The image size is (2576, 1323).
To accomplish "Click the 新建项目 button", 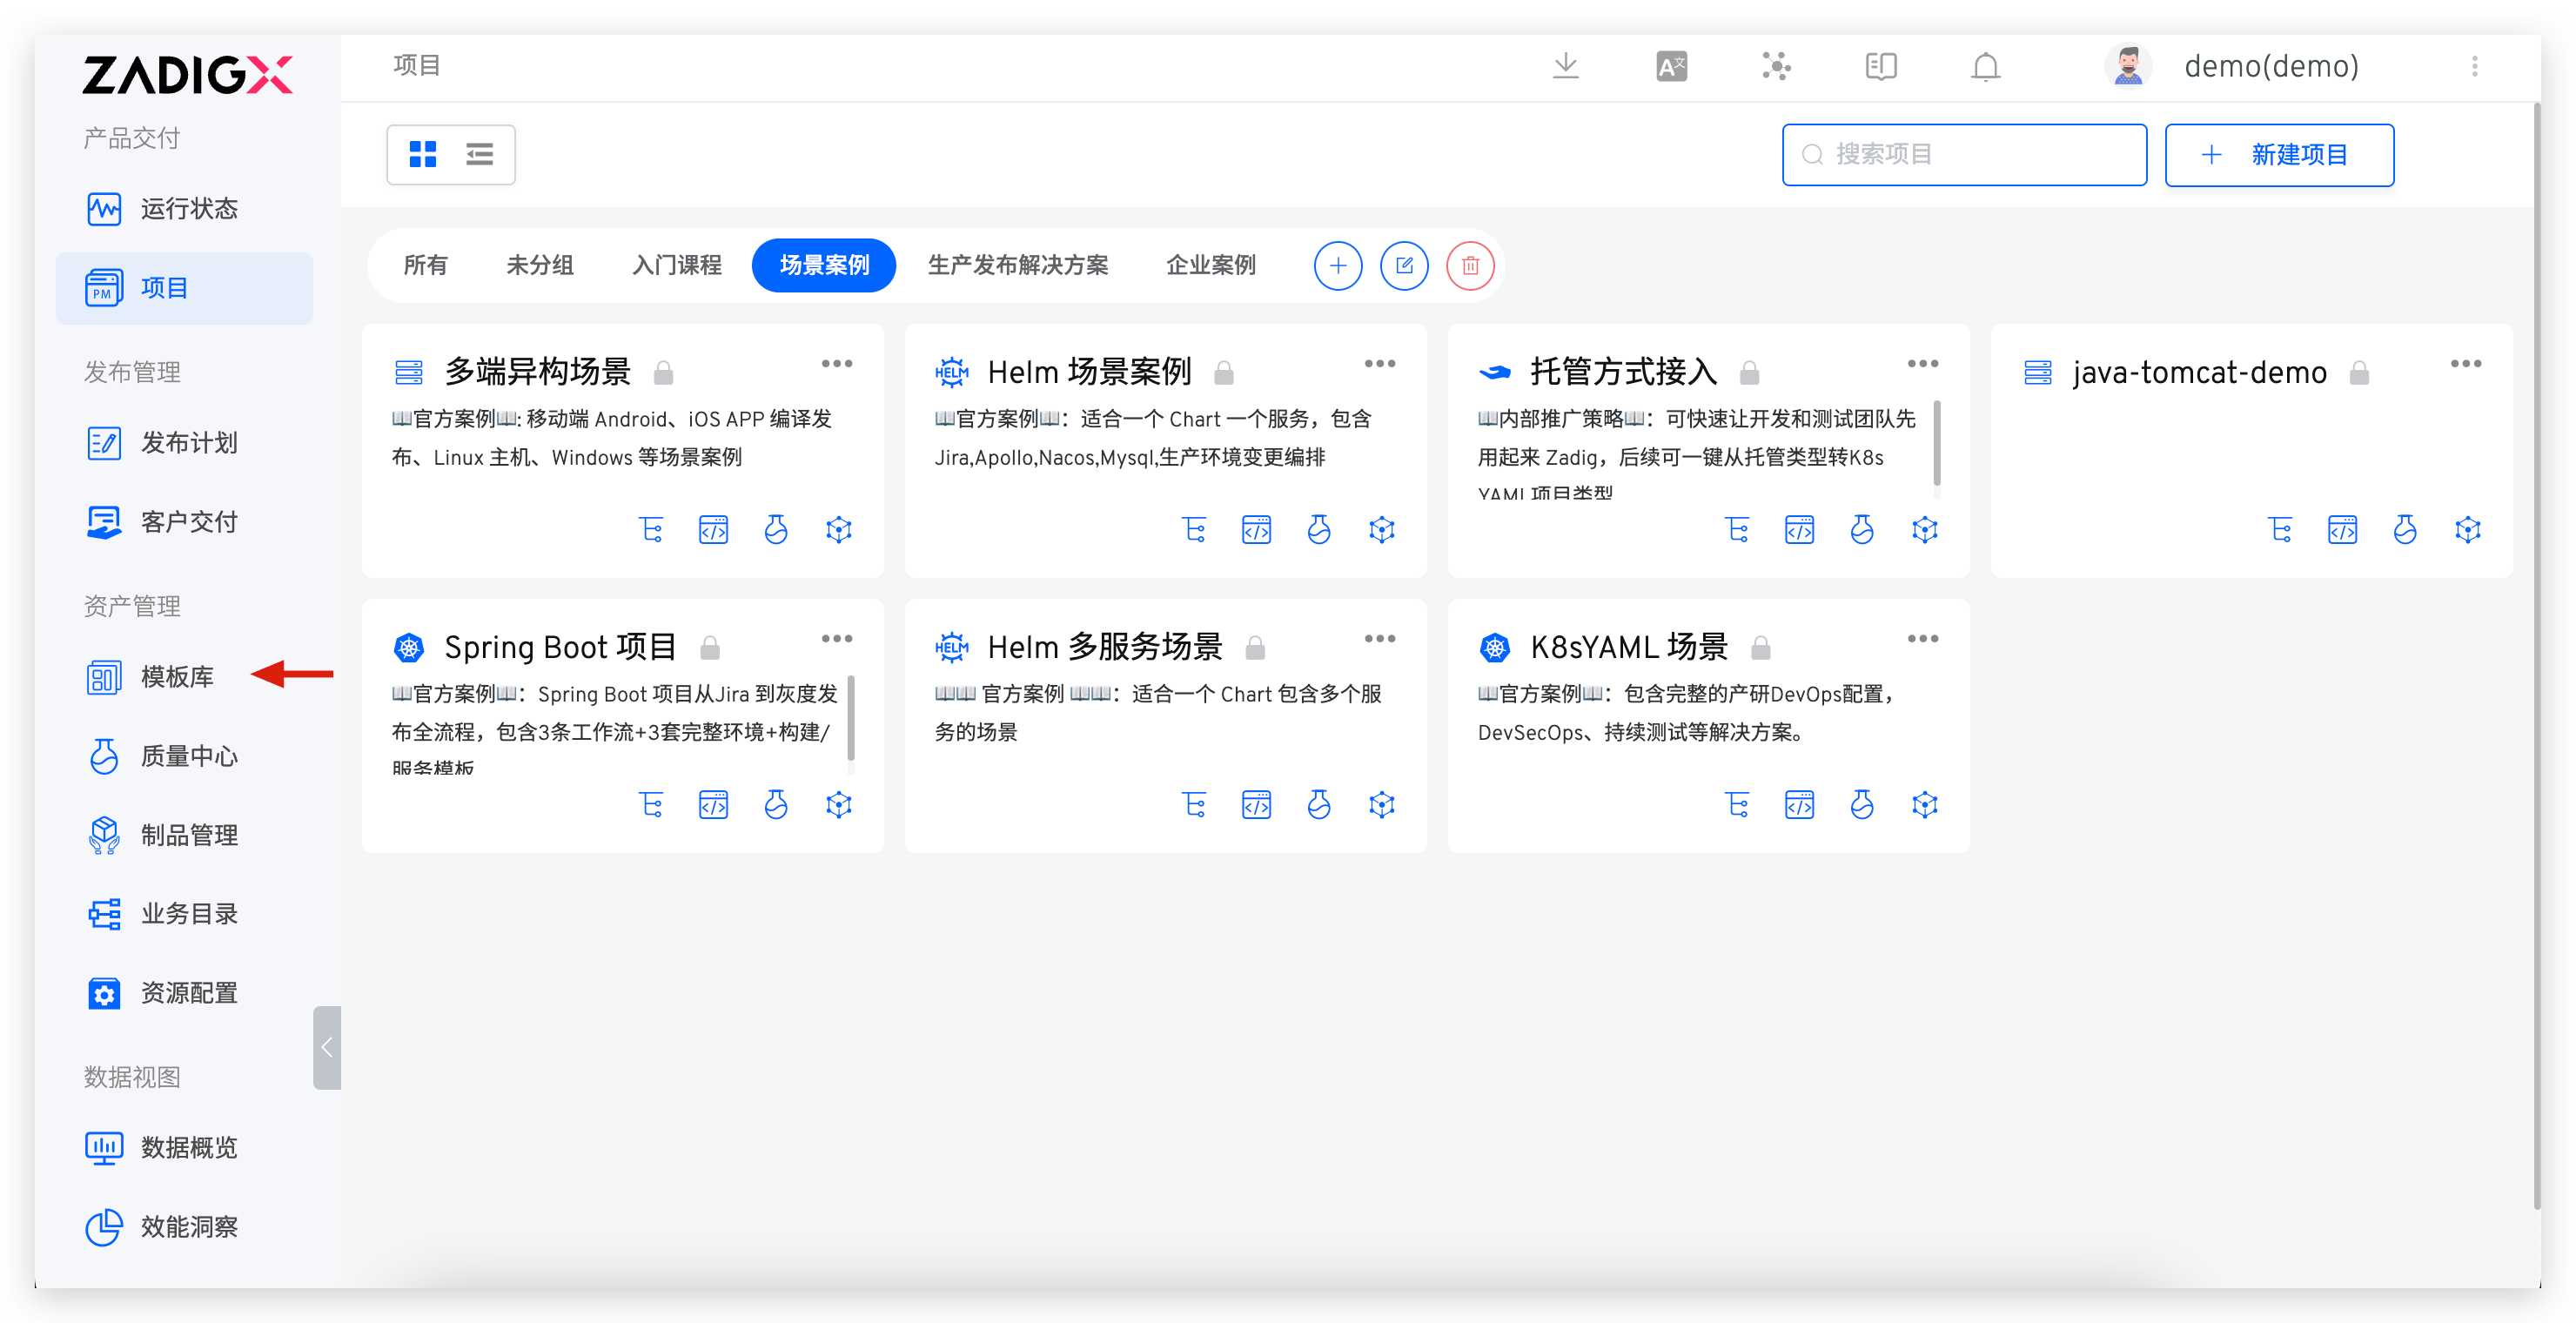I will (x=2278, y=155).
